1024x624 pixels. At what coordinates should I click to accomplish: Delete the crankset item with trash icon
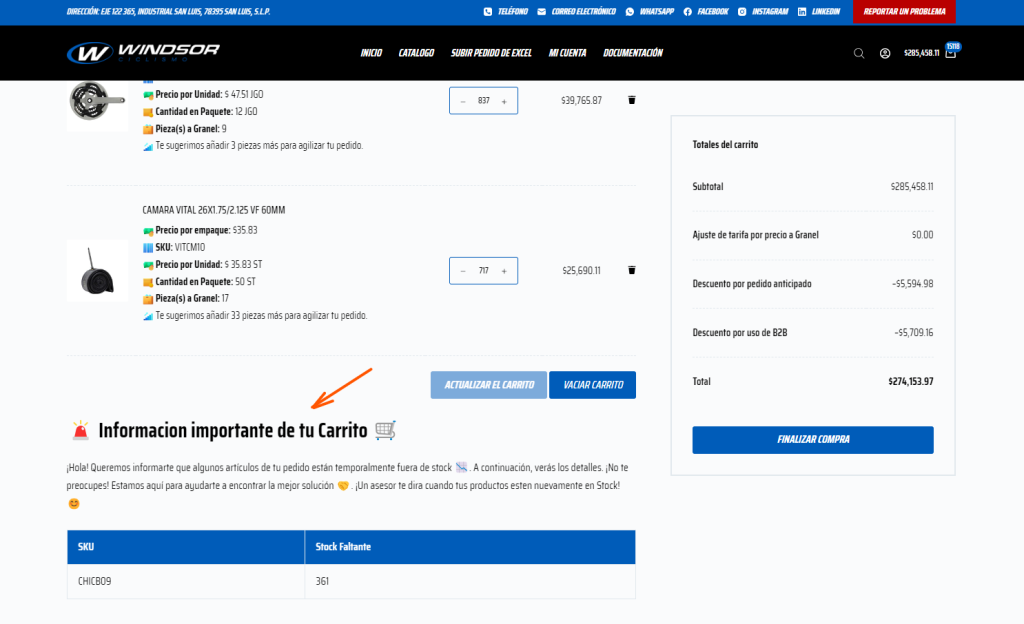pyautogui.click(x=632, y=100)
